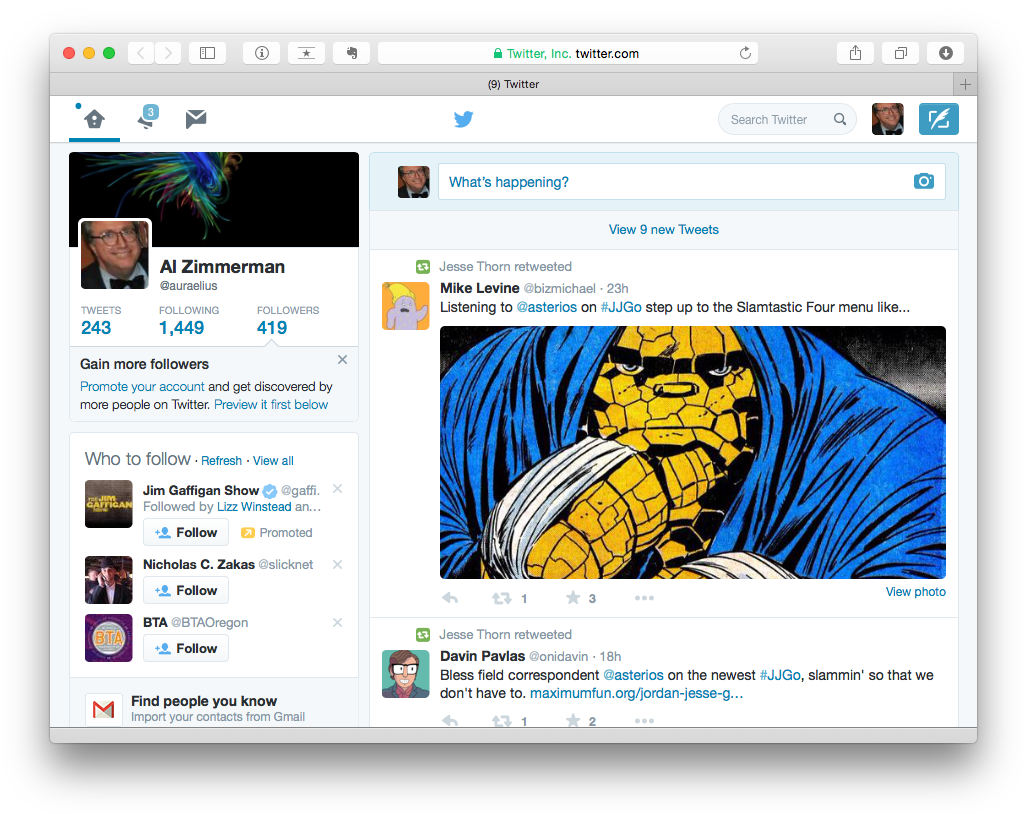Image resolution: width=1036 pixels, height=814 pixels.
Task: Follow BTA @BTAOregon
Action: [186, 648]
